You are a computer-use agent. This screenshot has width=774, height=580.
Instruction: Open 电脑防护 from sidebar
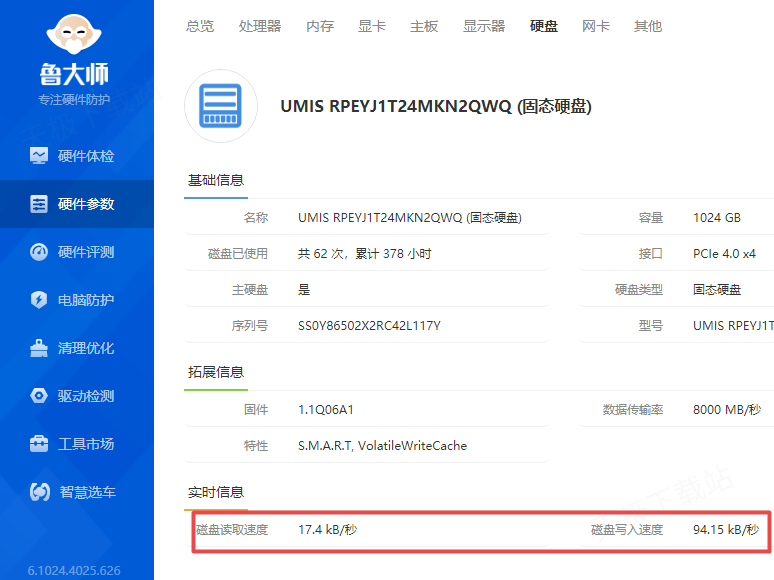(x=77, y=300)
